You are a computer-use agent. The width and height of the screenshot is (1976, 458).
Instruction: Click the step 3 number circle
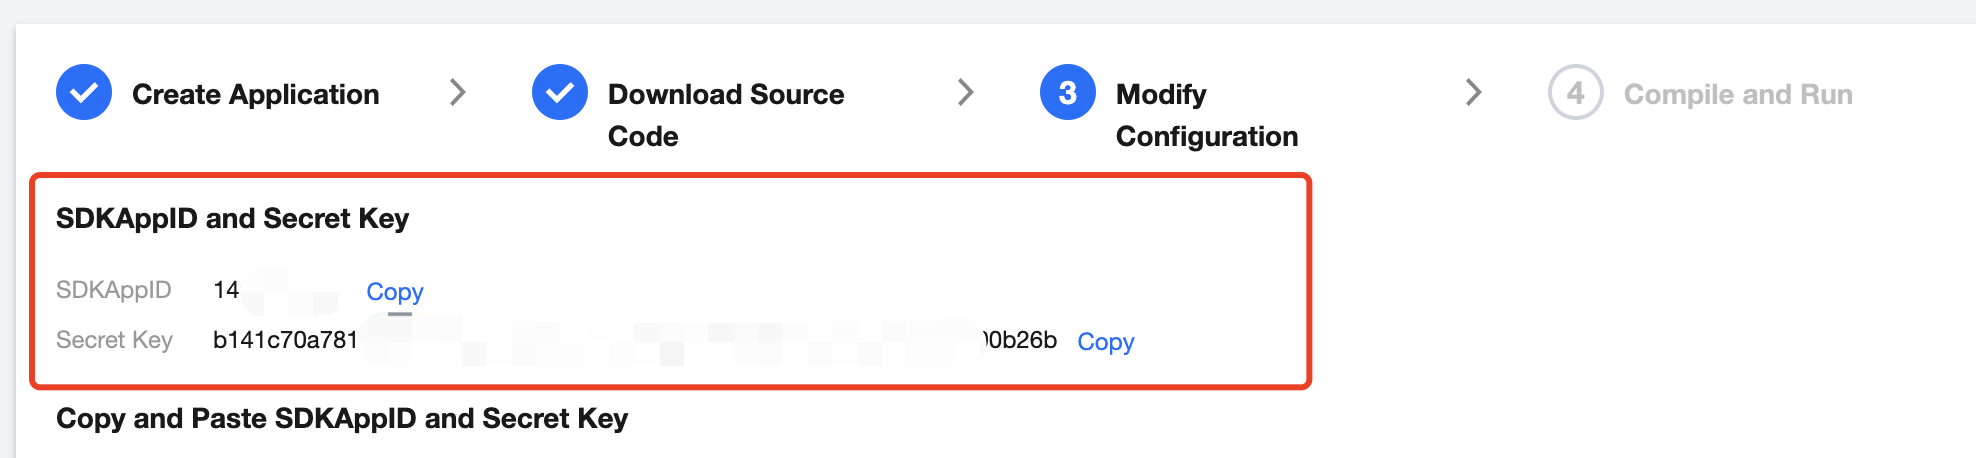1068,92
